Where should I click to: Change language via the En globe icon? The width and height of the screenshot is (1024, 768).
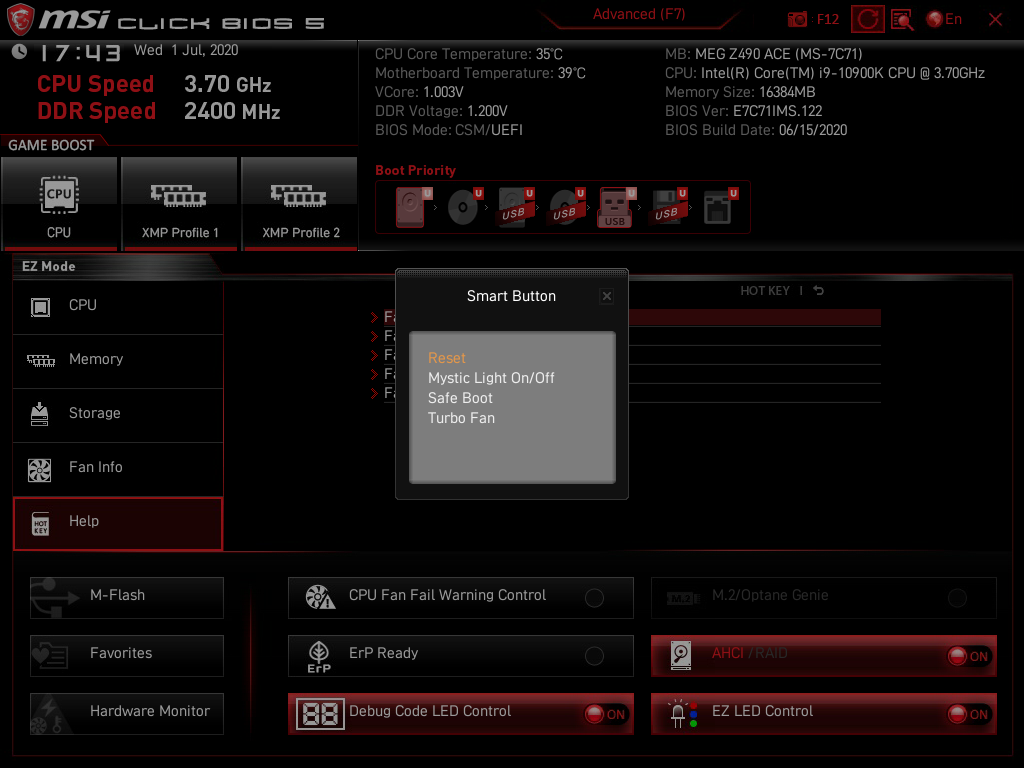pyautogui.click(x=944, y=20)
